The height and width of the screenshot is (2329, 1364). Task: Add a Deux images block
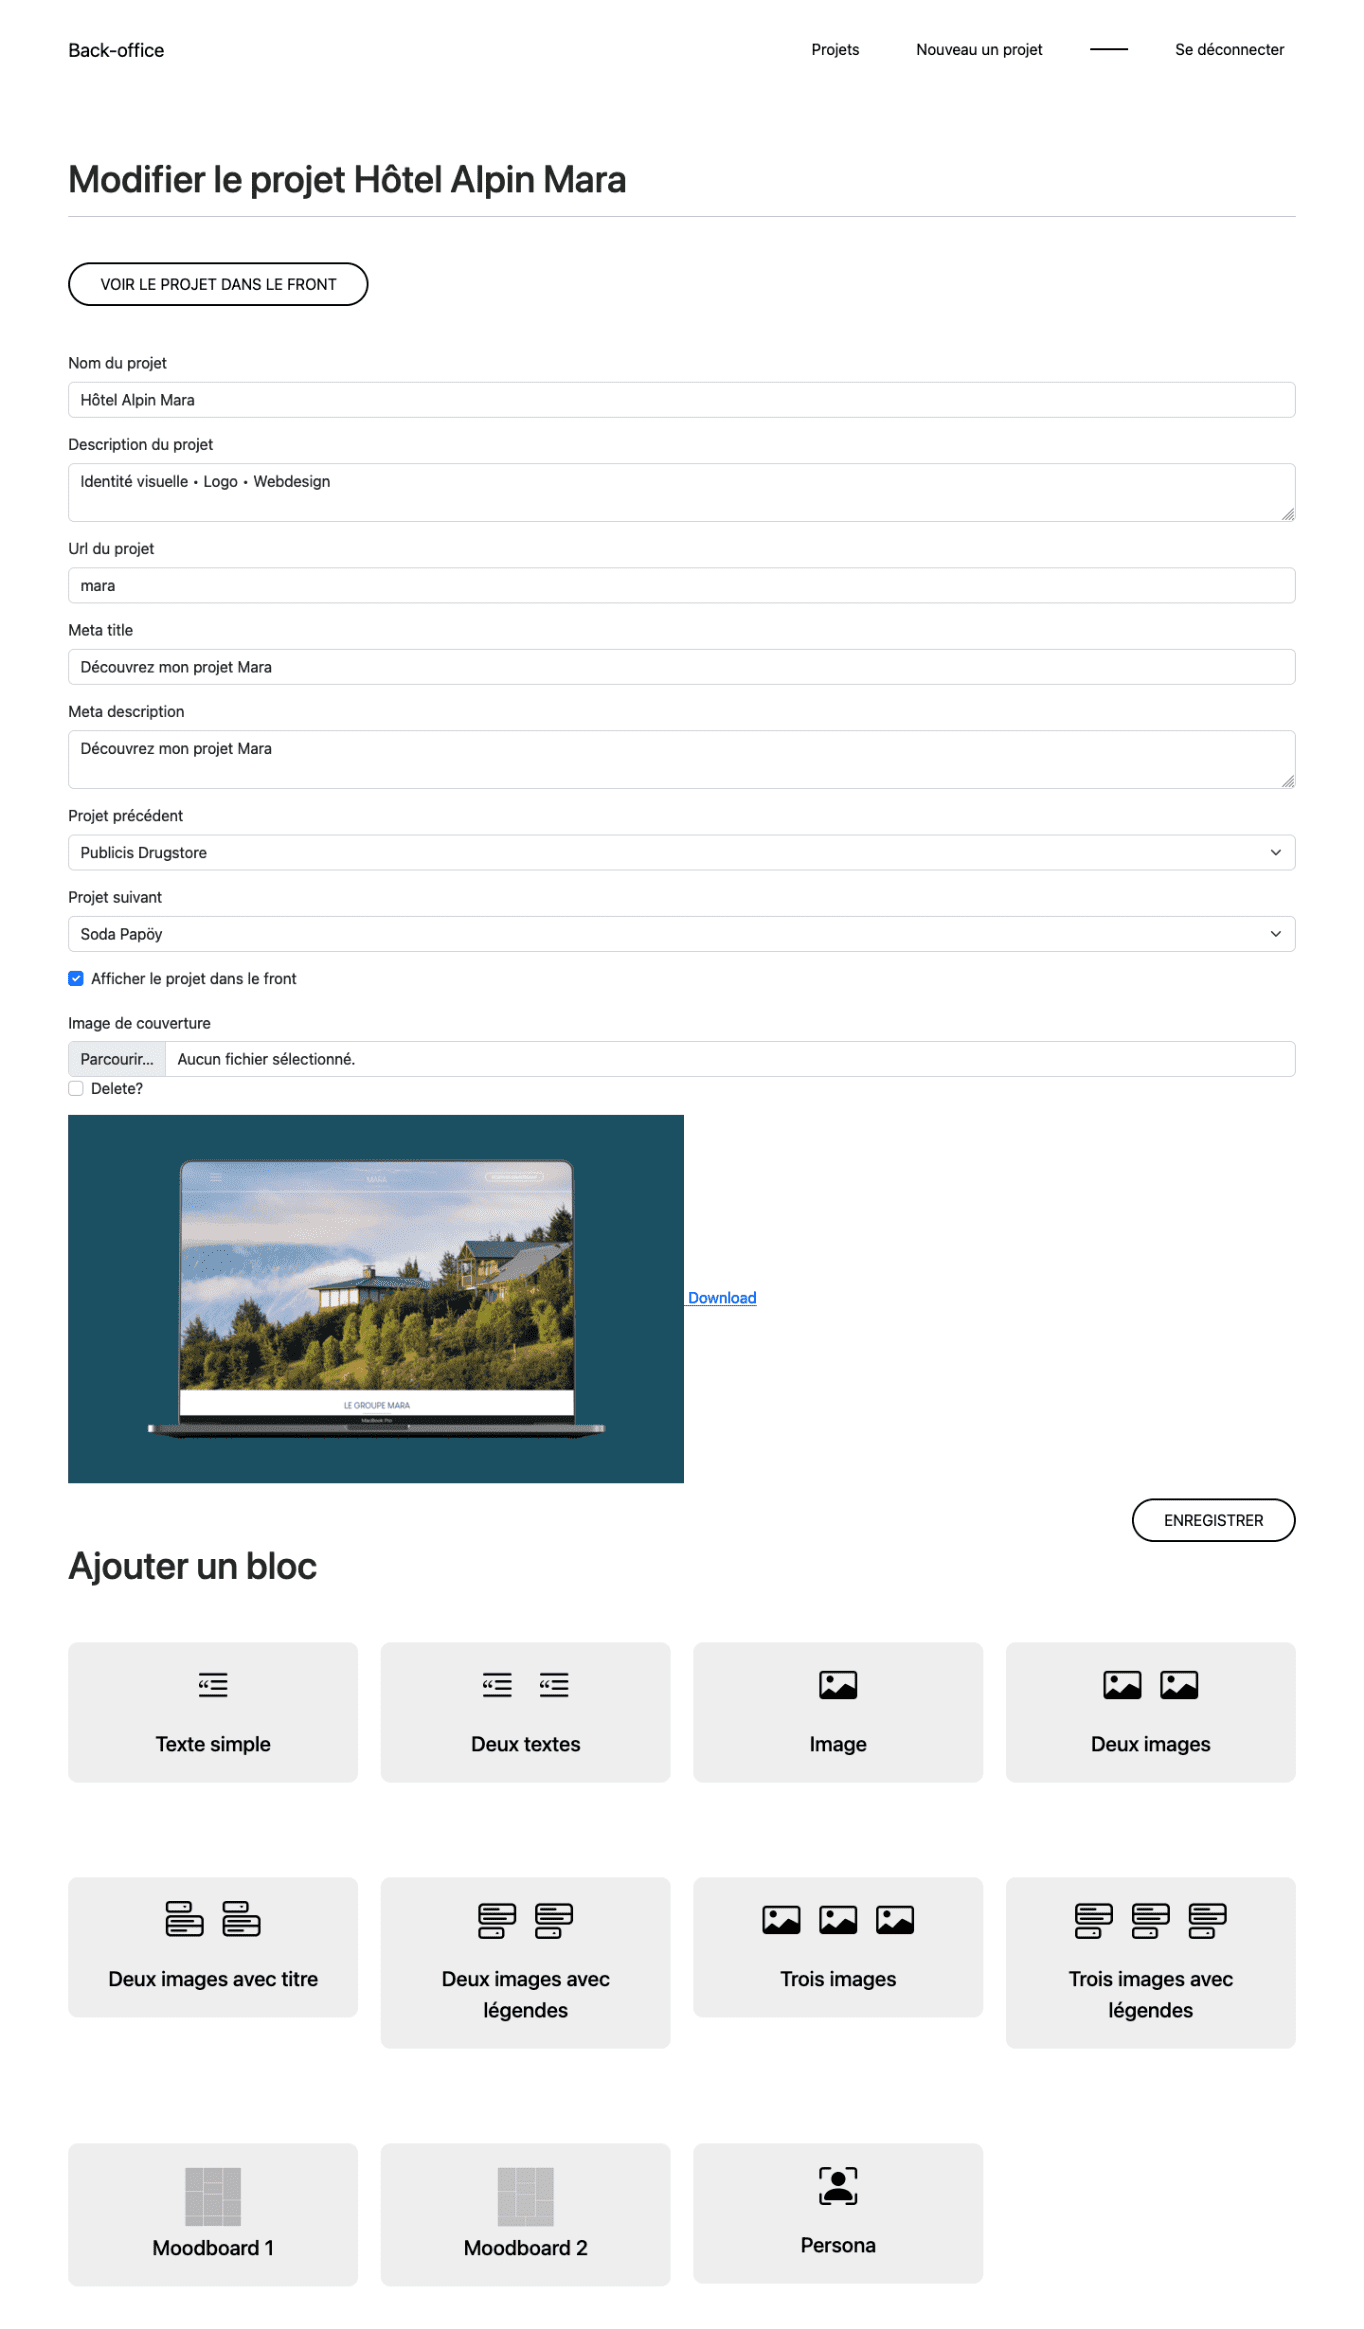click(1150, 1710)
